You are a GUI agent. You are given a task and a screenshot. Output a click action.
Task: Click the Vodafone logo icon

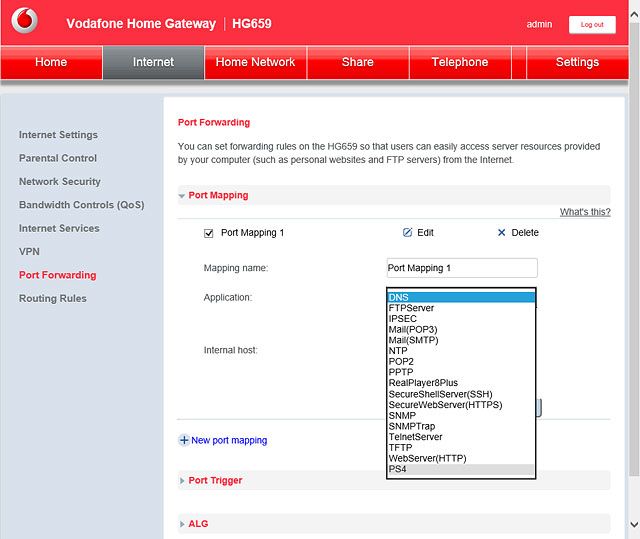tap(24, 20)
